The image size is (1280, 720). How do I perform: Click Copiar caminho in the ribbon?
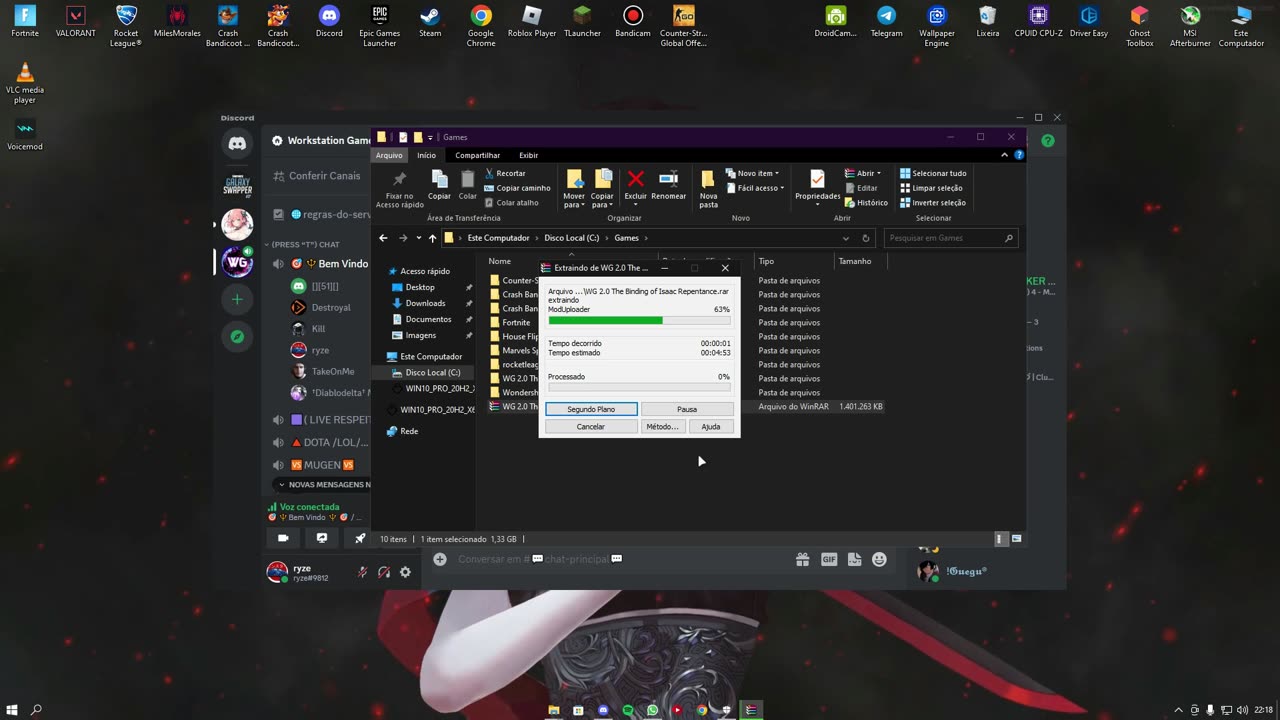(518, 188)
